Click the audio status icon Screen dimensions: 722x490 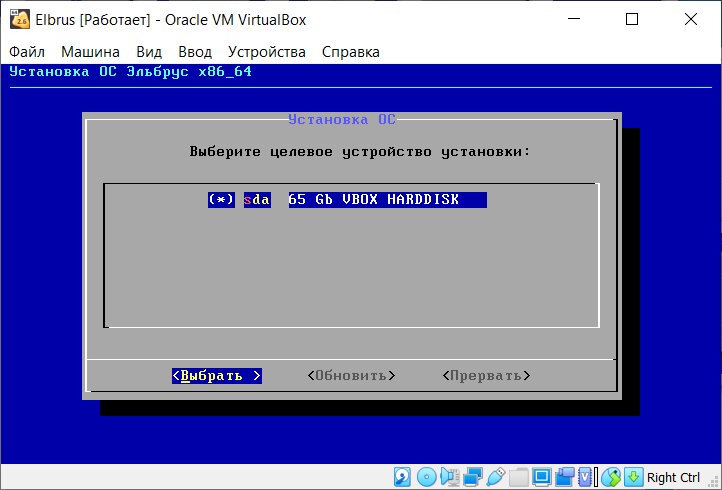tap(450, 477)
